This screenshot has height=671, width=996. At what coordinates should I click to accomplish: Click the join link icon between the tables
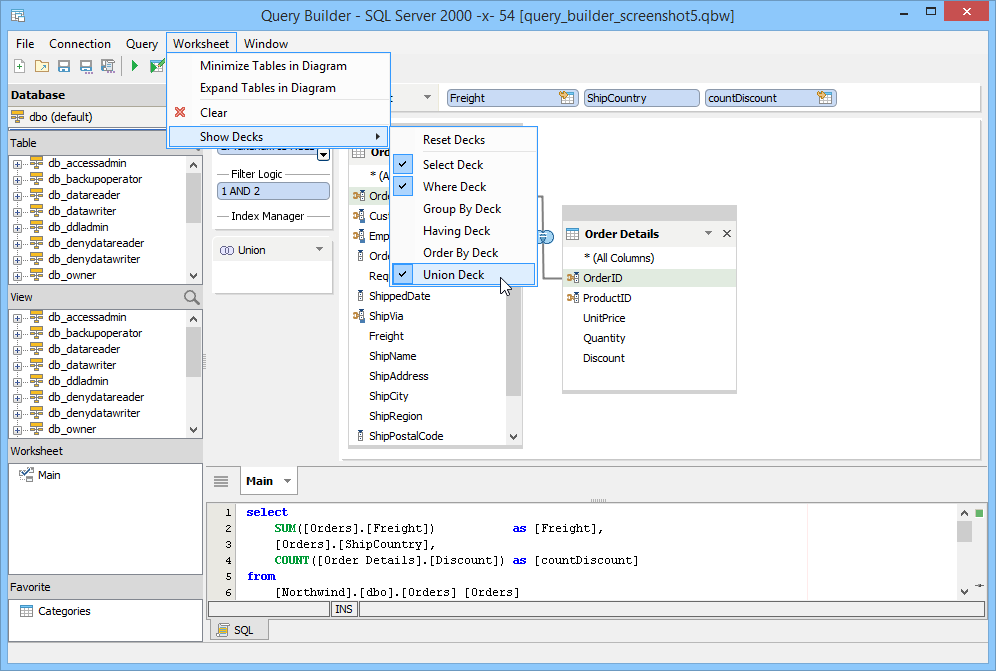(x=546, y=237)
